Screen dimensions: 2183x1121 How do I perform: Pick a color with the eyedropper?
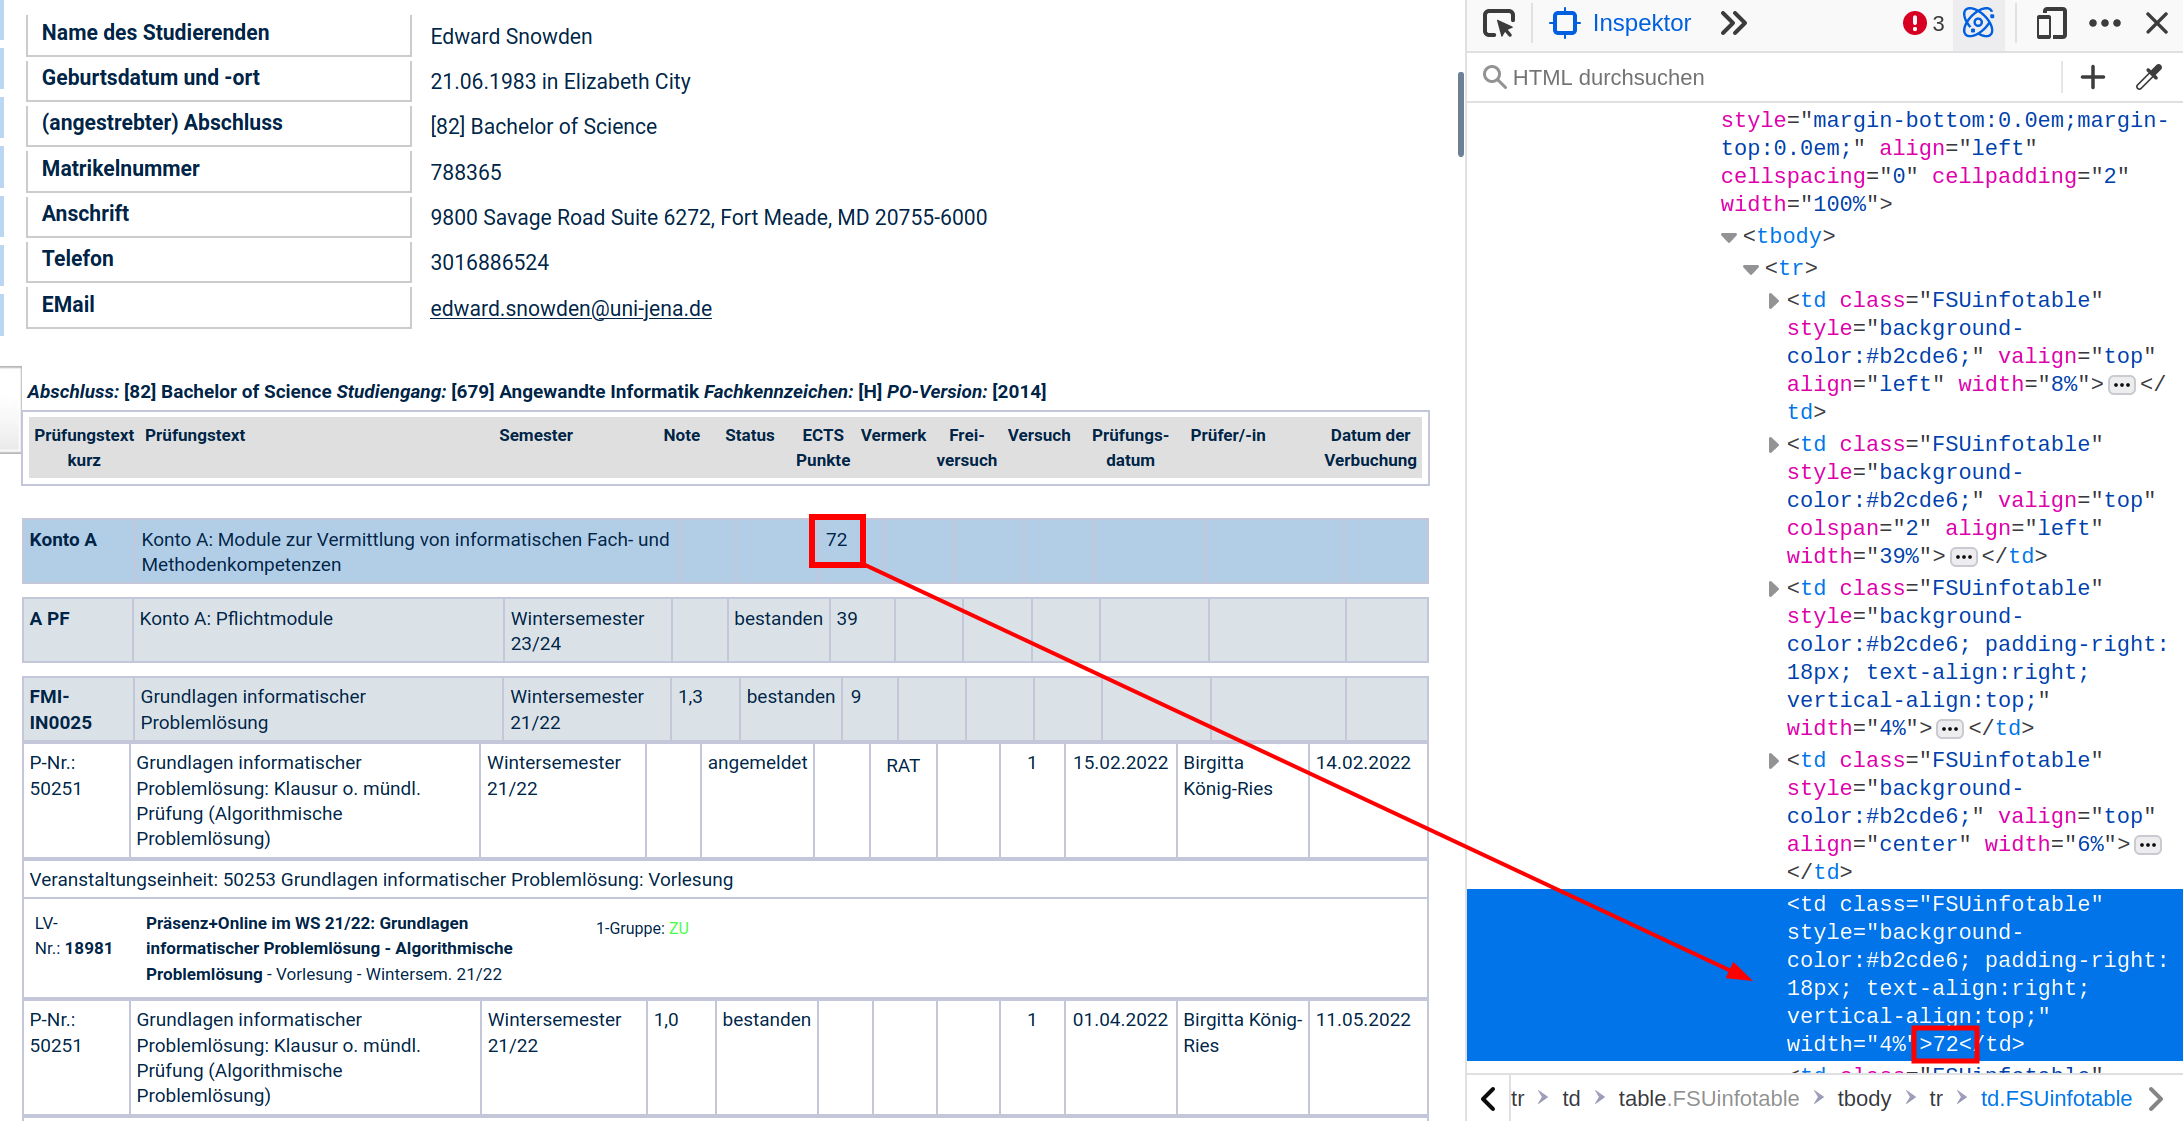tap(2148, 77)
